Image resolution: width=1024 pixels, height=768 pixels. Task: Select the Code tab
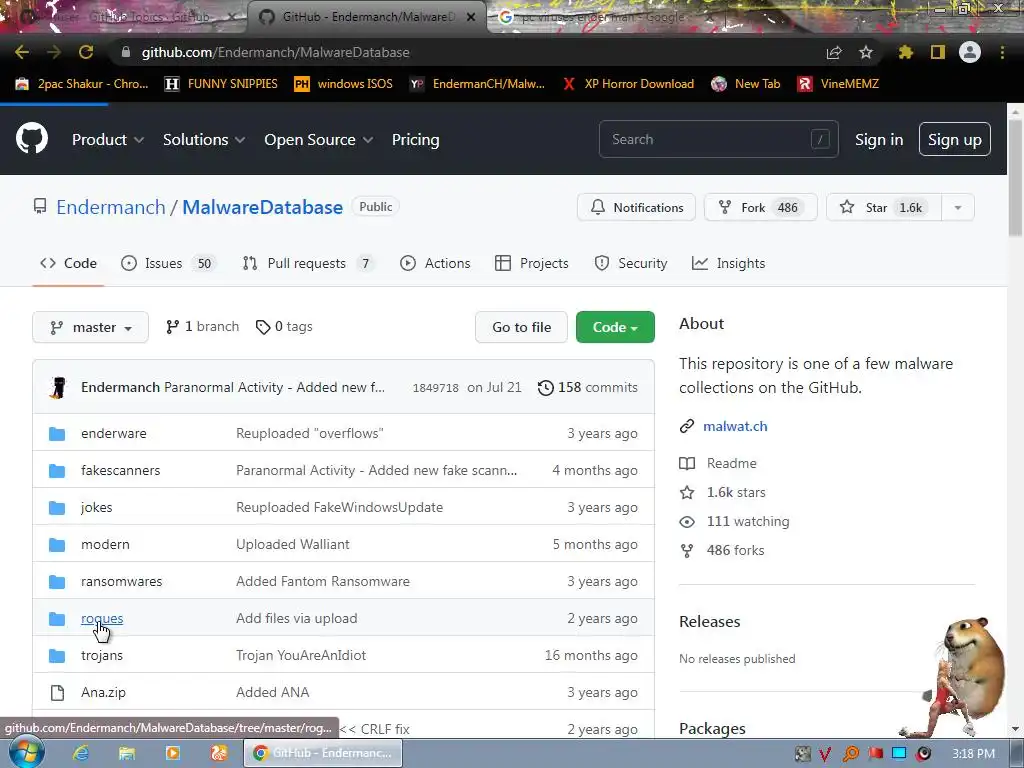pos(68,263)
